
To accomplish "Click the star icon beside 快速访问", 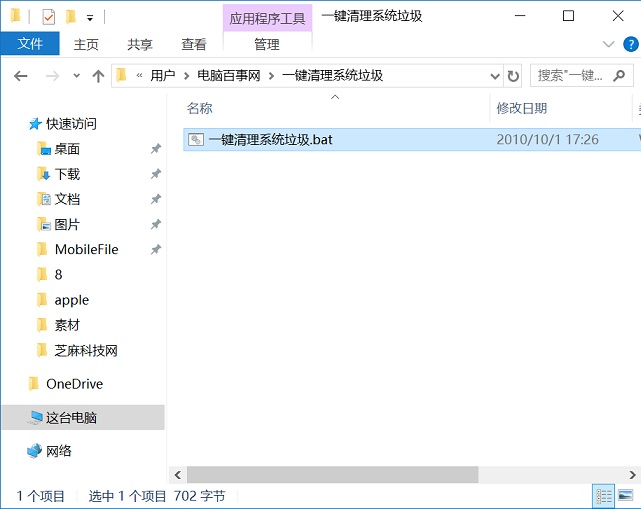I will 35,123.
